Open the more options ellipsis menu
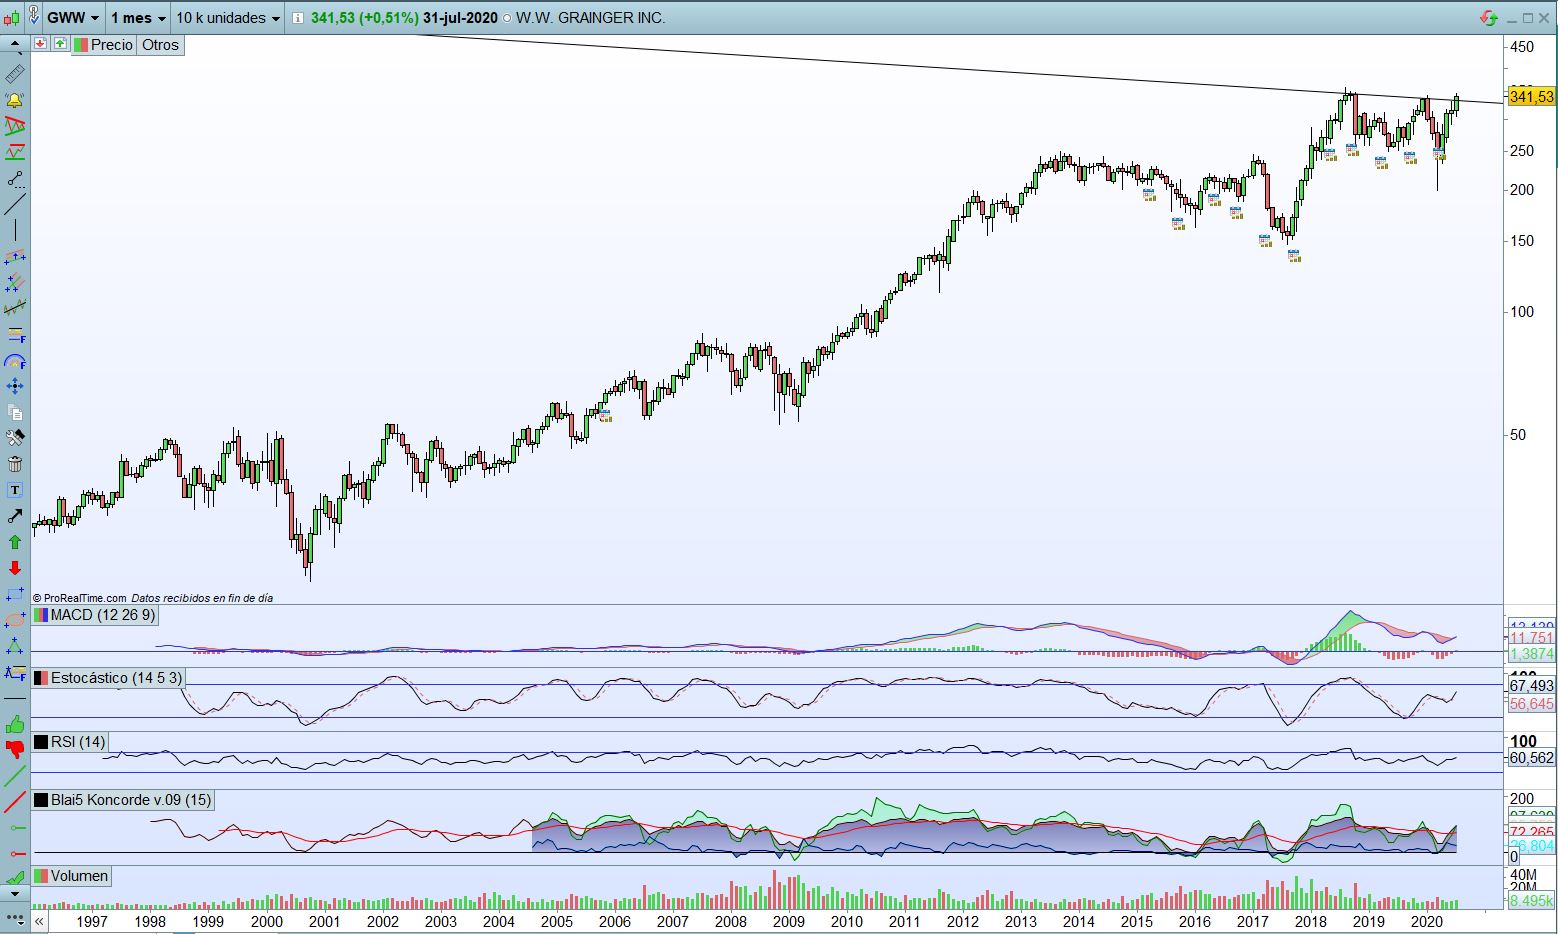This screenshot has width=1558, height=934. (15, 917)
